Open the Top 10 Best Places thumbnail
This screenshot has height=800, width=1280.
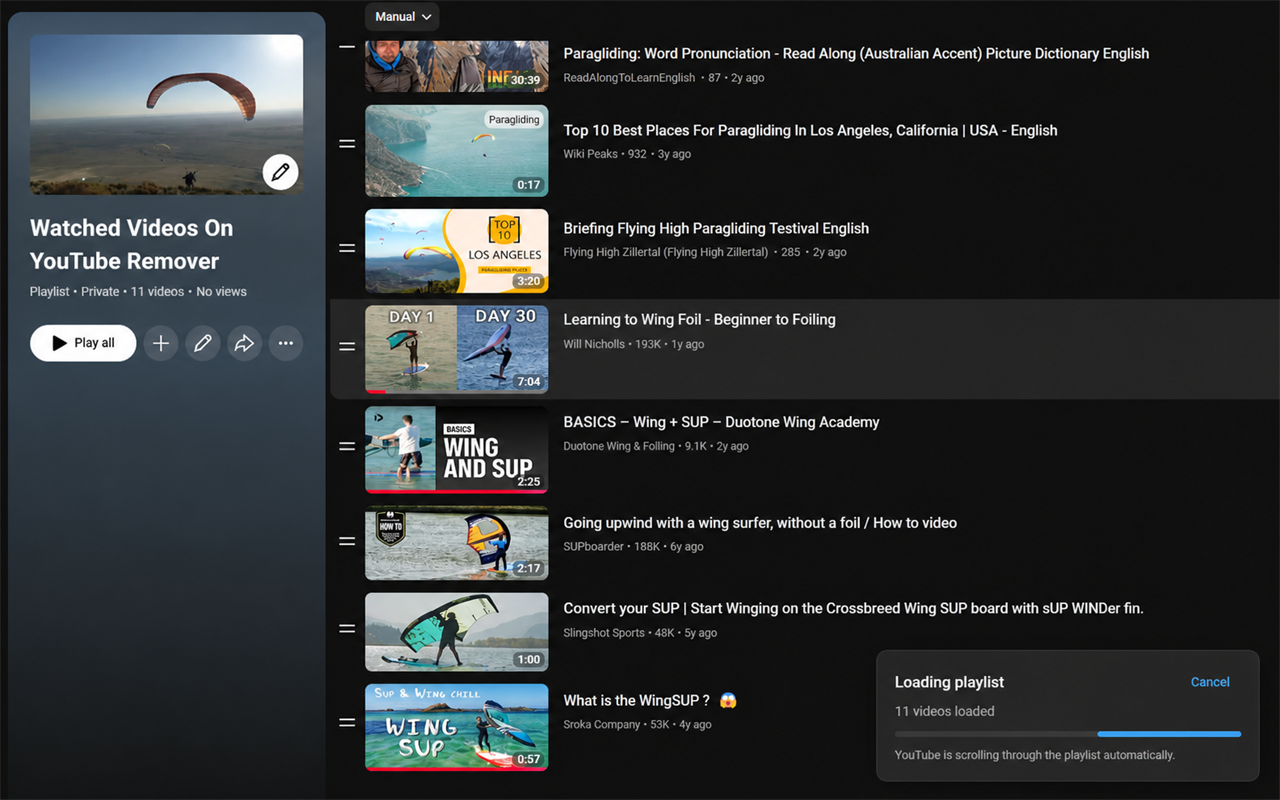coord(457,151)
